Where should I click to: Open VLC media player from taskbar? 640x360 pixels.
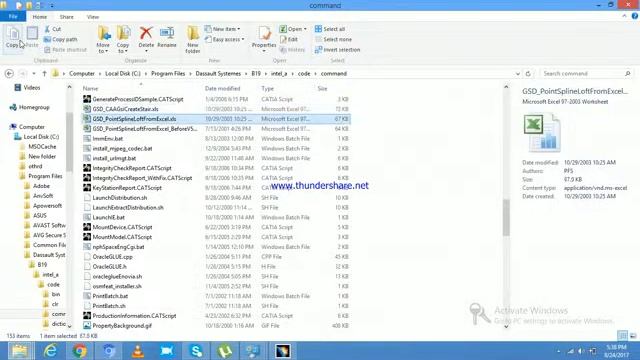[138, 351]
